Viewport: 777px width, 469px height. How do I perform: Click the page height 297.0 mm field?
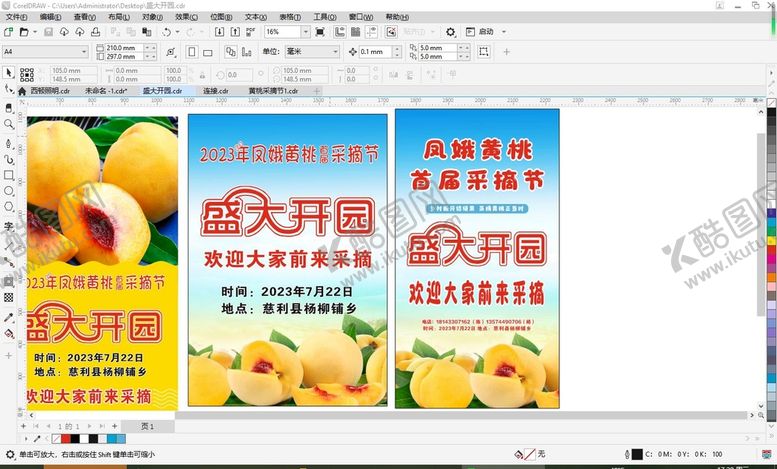coord(124,57)
